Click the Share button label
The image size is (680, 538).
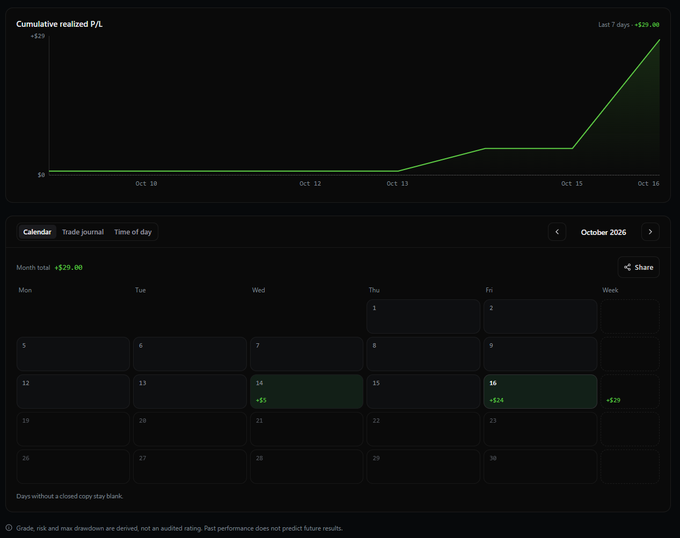click(x=644, y=267)
